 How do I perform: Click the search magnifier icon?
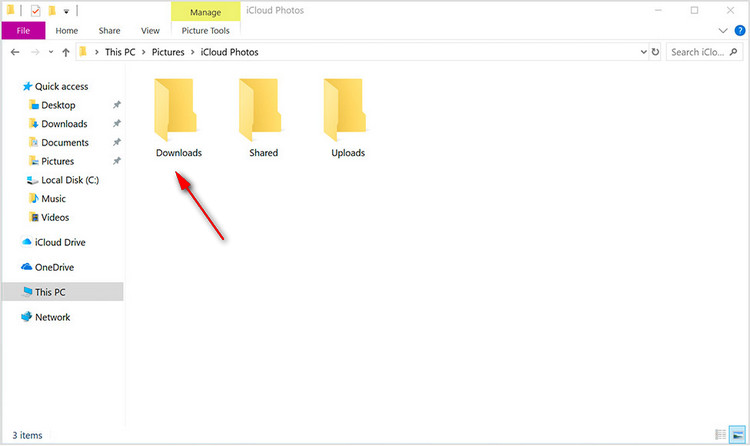733,52
